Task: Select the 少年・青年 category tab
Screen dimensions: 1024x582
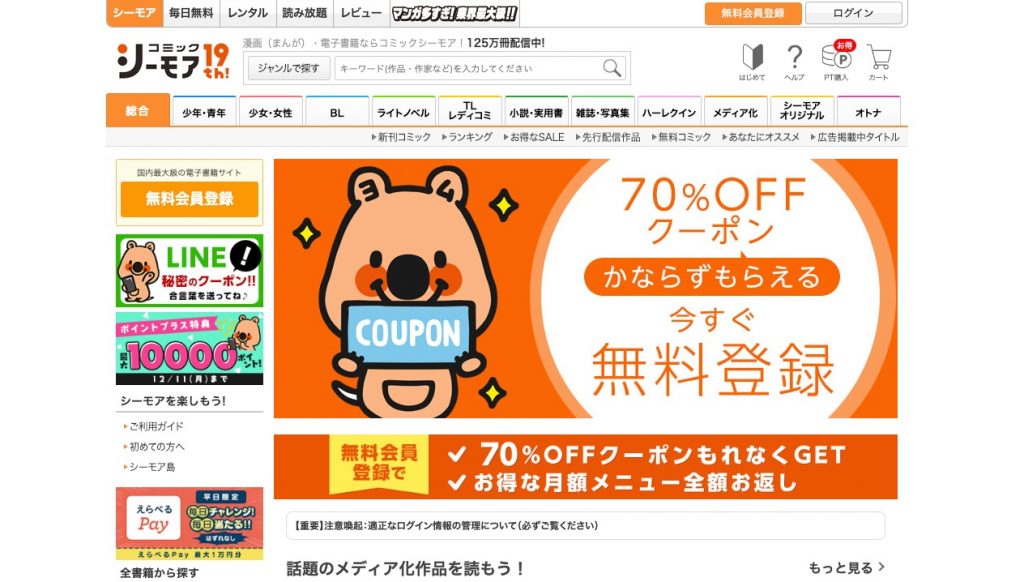Action: click(x=204, y=112)
